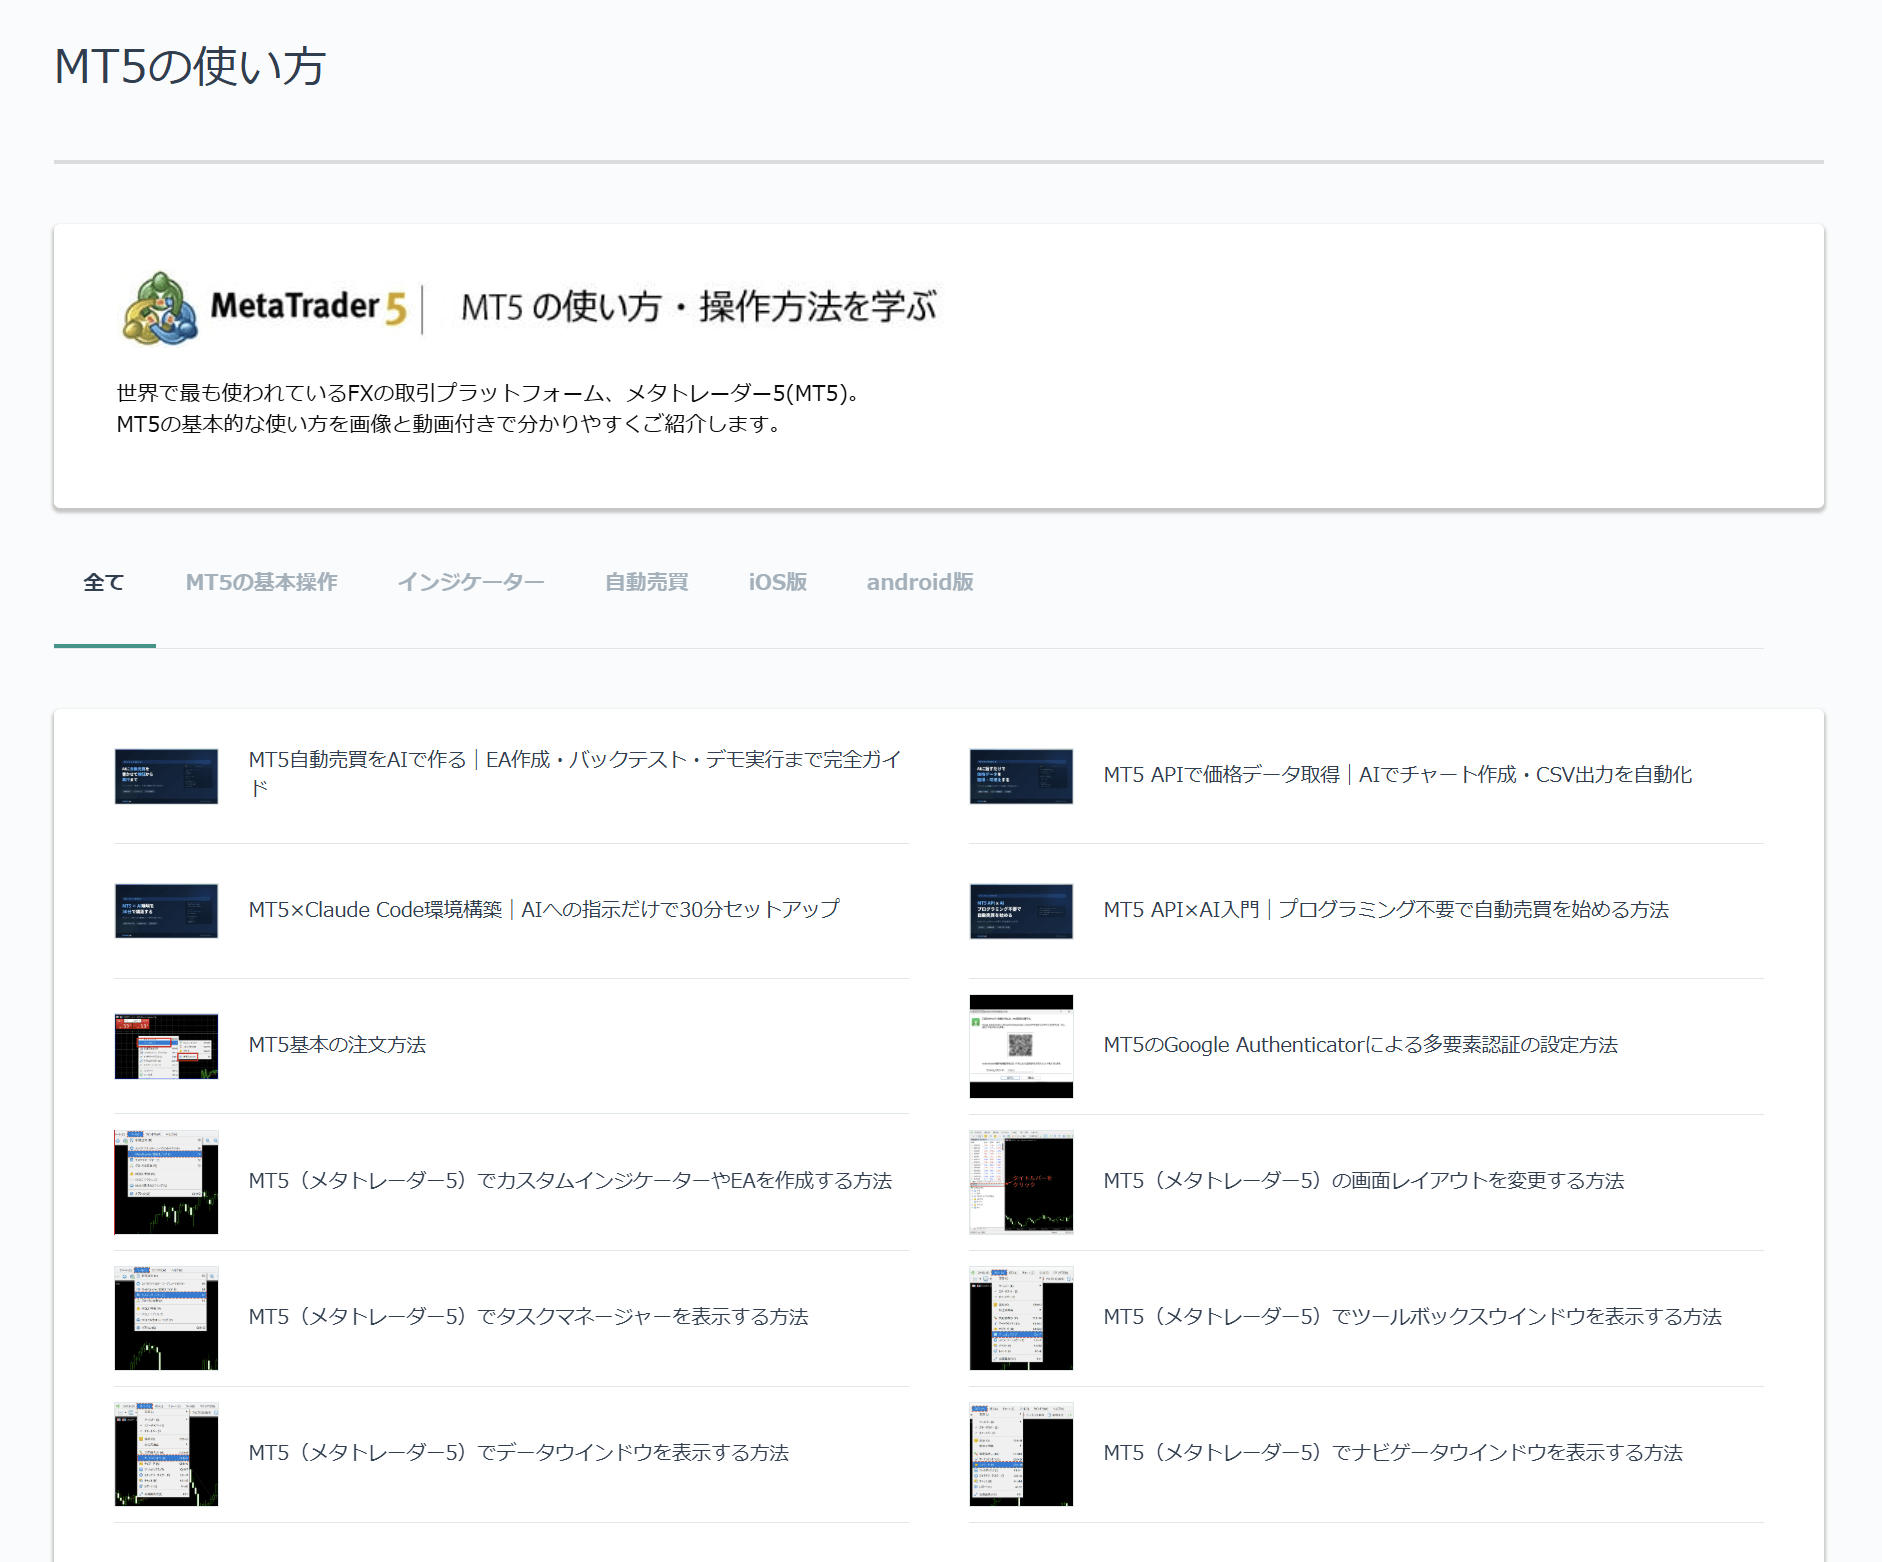
Task: Select the android版 tab
Action: (x=920, y=582)
